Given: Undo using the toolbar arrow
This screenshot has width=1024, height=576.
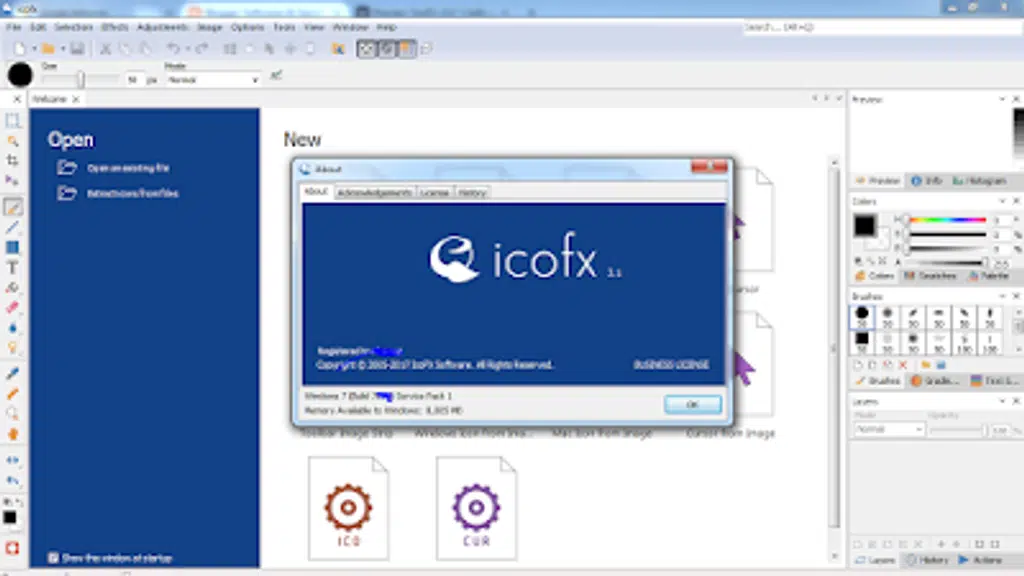Looking at the screenshot, I should click(x=173, y=49).
